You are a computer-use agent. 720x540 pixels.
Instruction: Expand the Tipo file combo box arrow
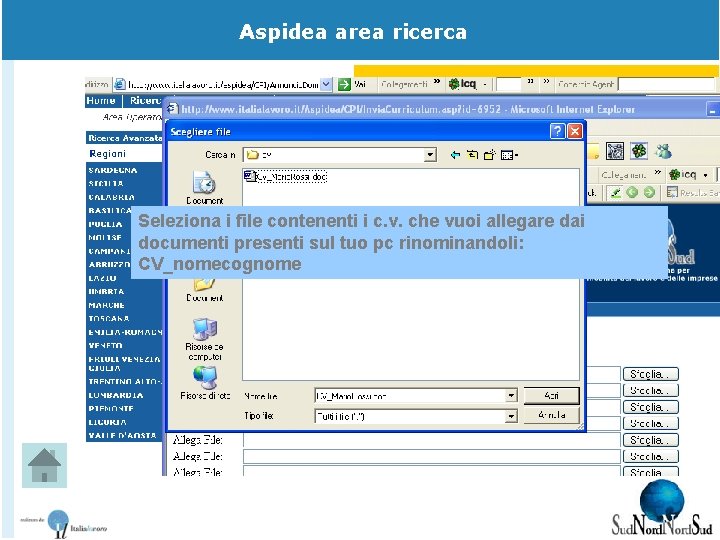511,416
